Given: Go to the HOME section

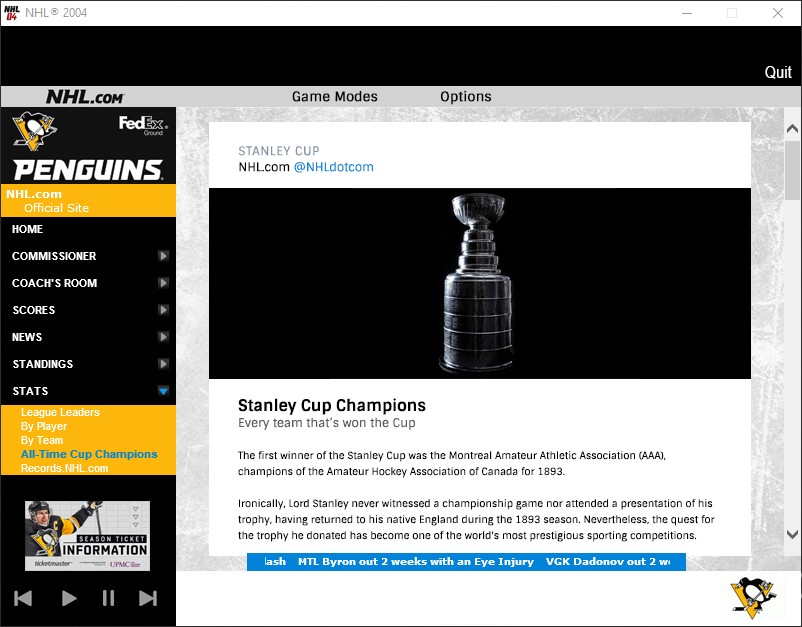Looking at the screenshot, I should (x=28, y=229).
